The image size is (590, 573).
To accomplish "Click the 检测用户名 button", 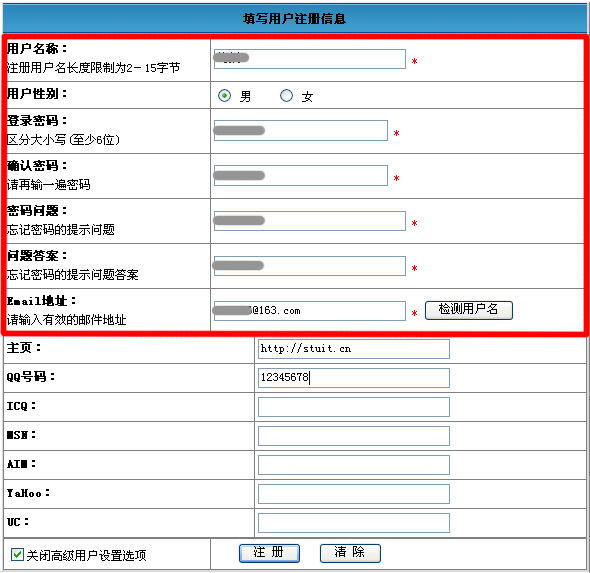I will click(468, 310).
